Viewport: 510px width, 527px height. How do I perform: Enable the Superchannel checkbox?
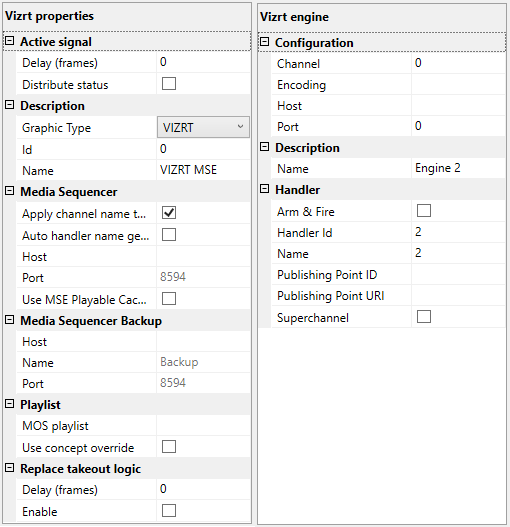(424, 317)
